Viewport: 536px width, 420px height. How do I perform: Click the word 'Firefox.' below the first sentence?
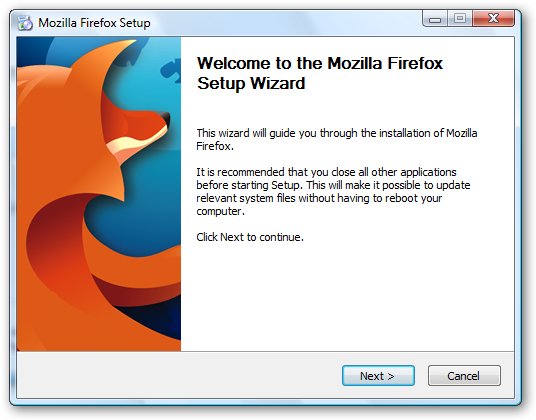215,146
